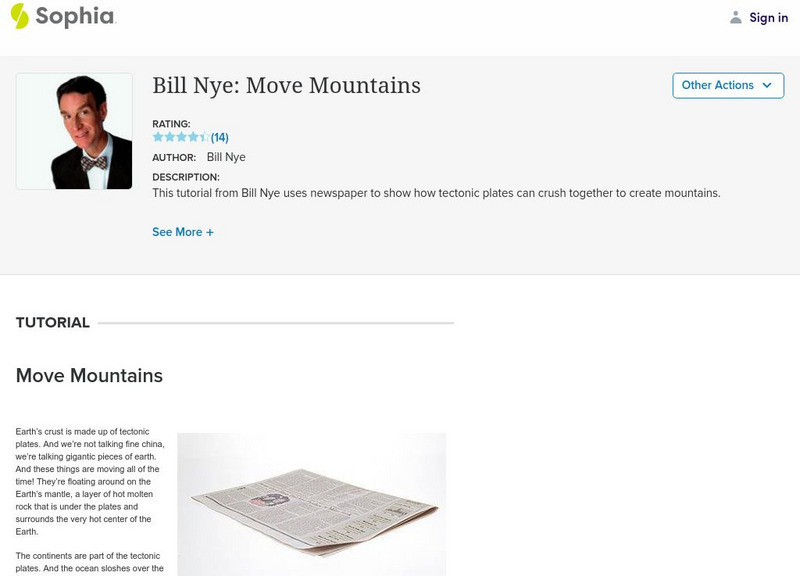
Task: Click the Bill Nye portrait thumbnail
Action: pyautogui.click(x=74, y=131)
